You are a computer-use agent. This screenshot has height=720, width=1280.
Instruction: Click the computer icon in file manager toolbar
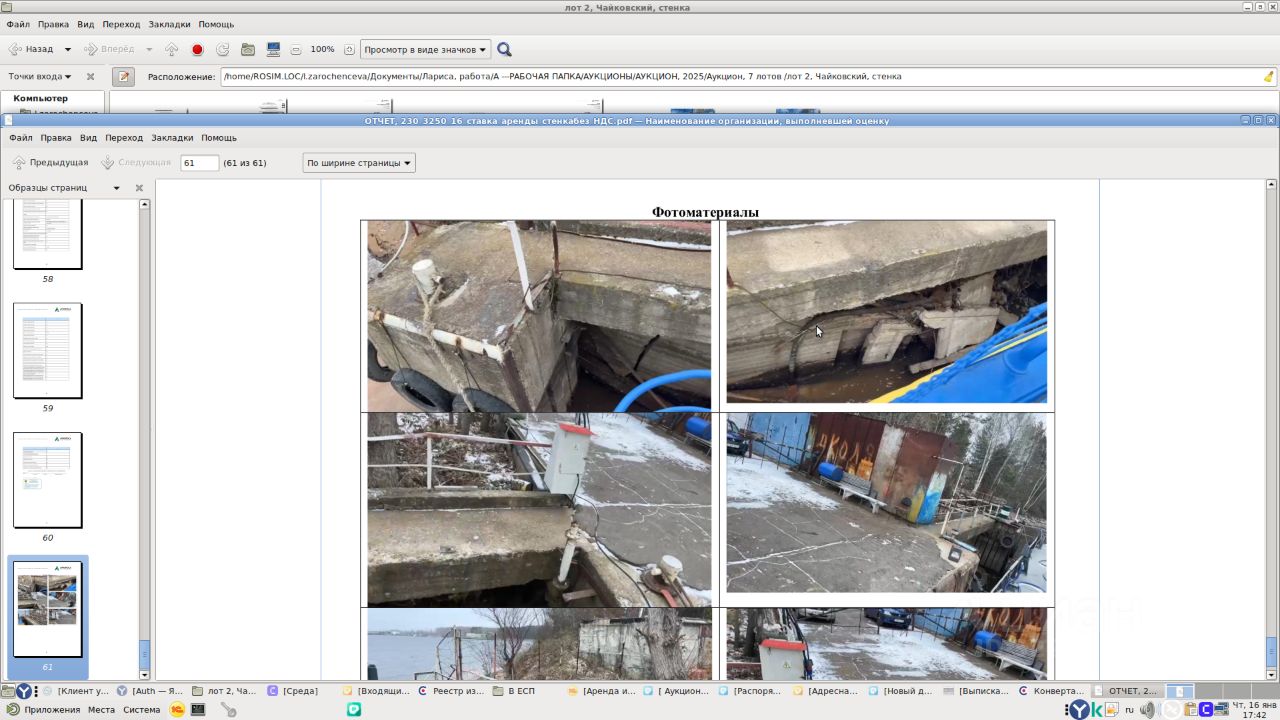tap(273, 49)
